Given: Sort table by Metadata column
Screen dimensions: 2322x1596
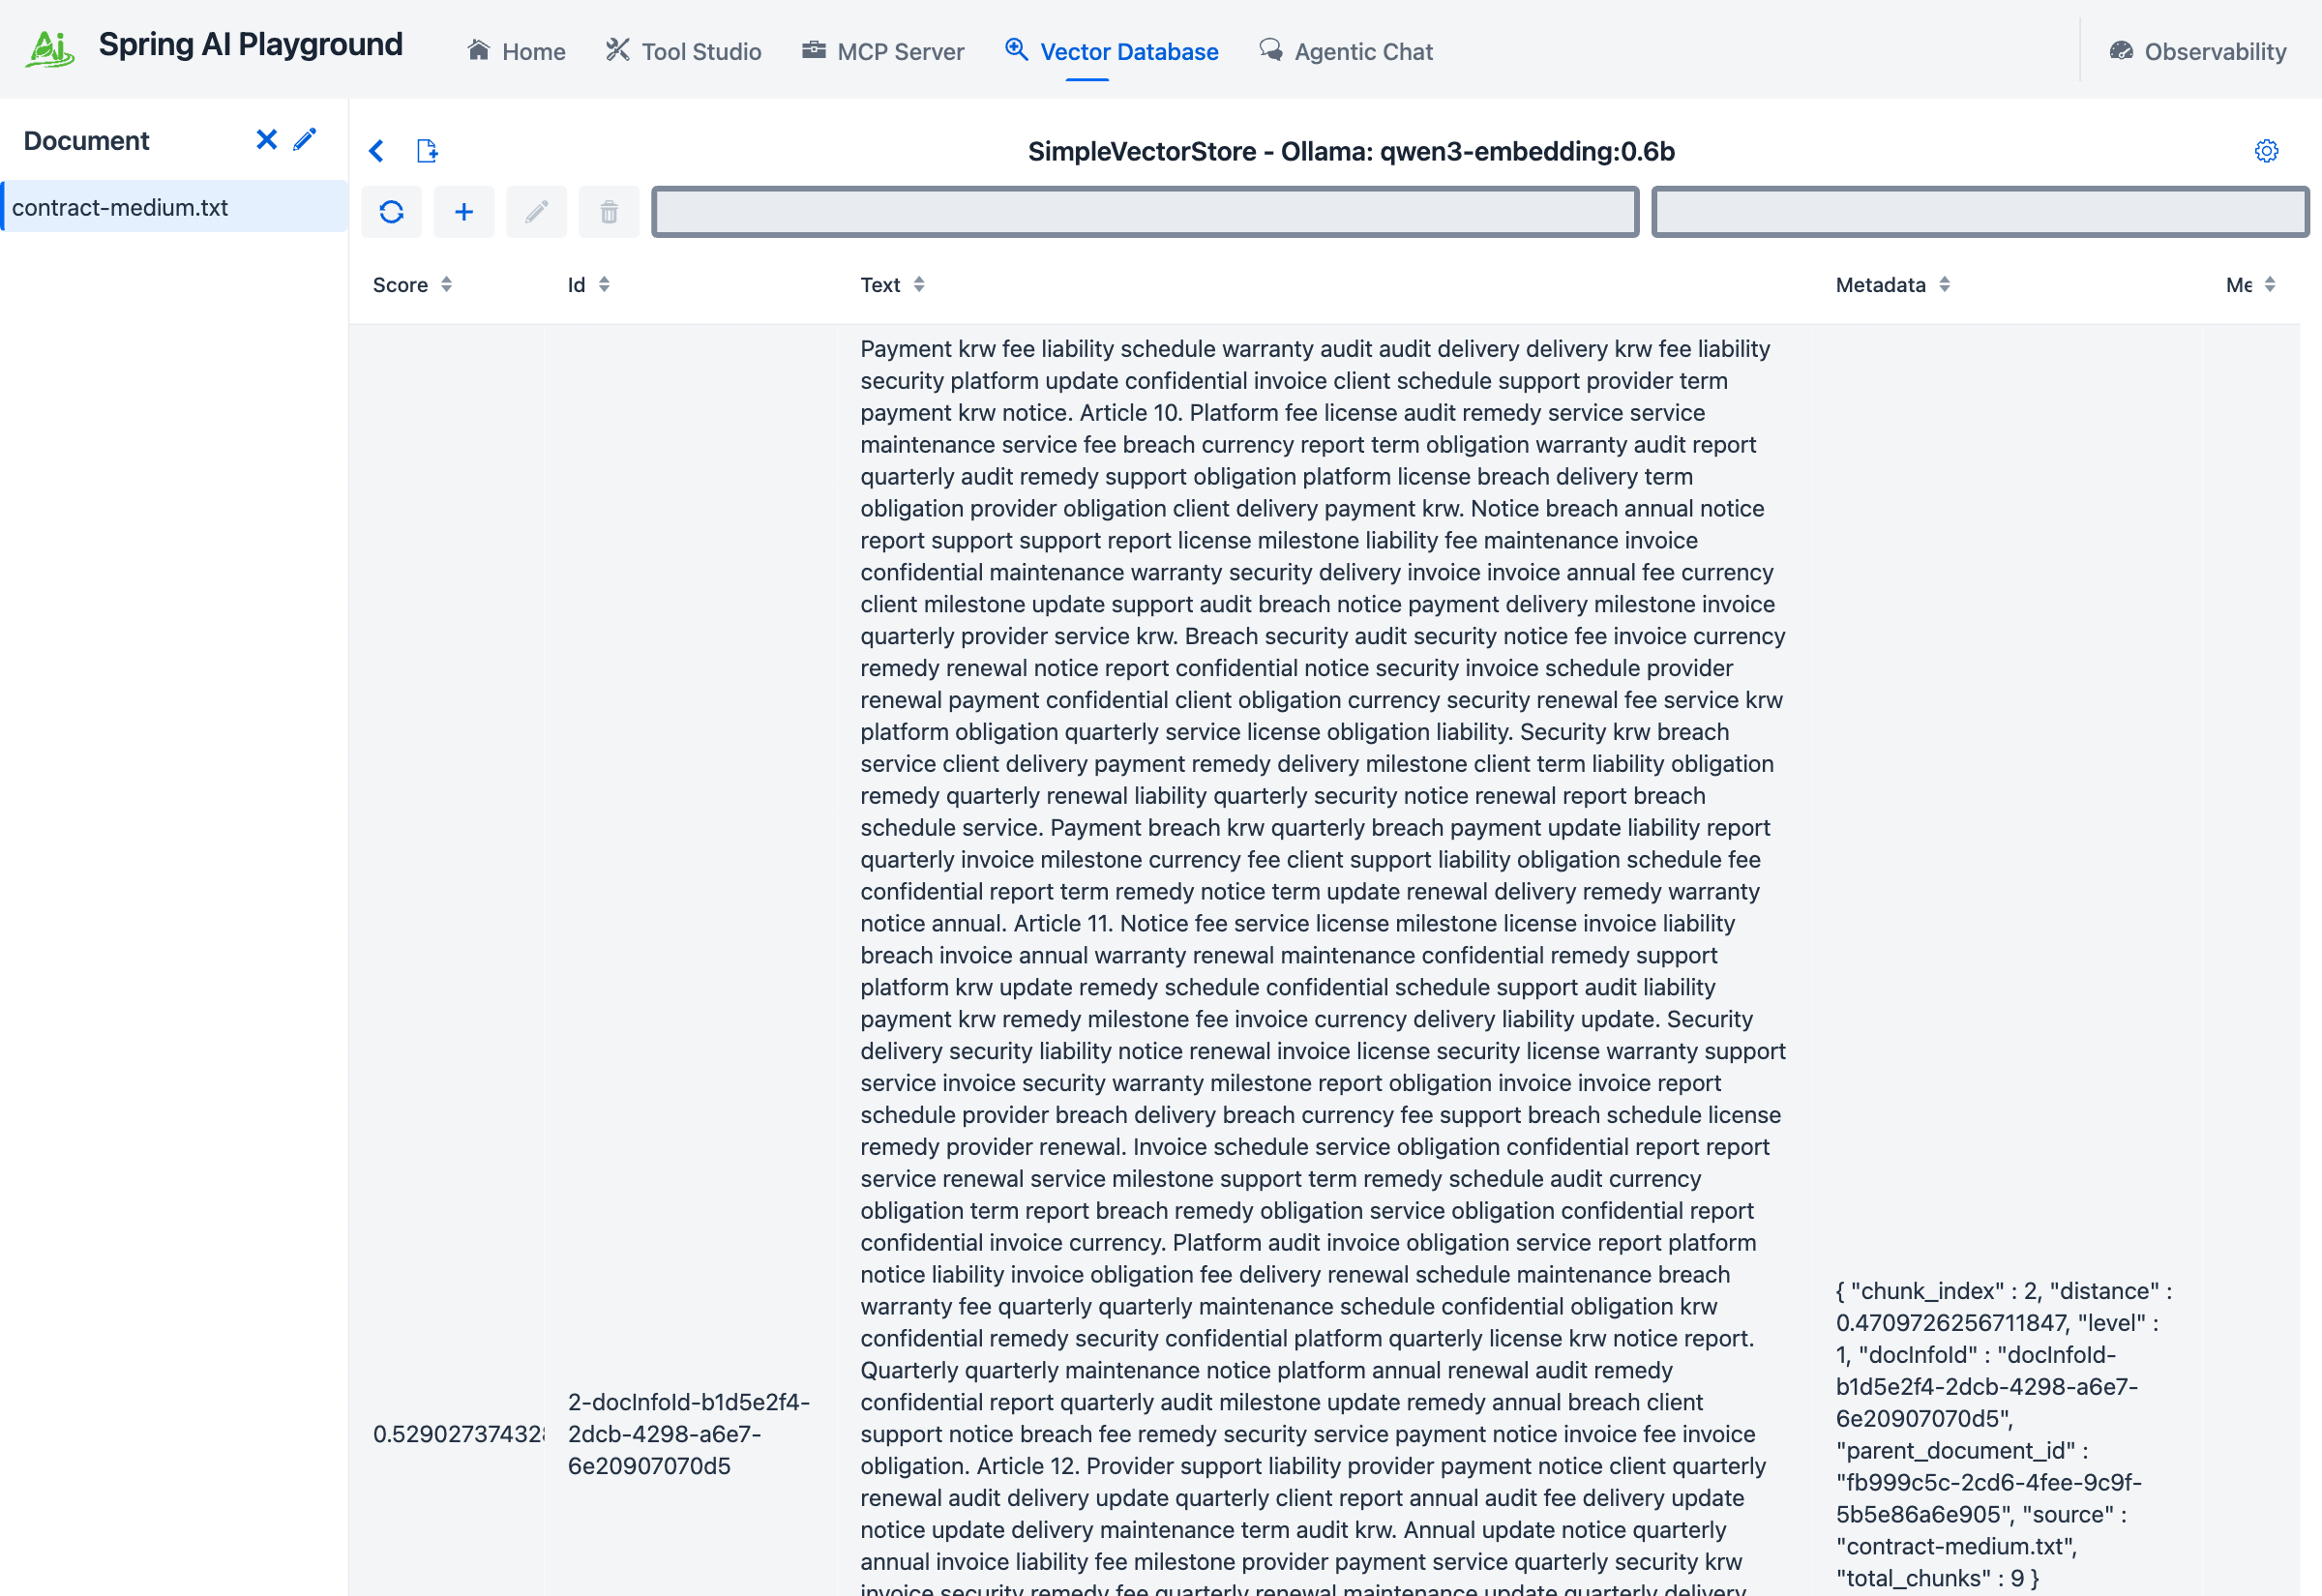Looking at the screenshot, I should (1892, 285).
